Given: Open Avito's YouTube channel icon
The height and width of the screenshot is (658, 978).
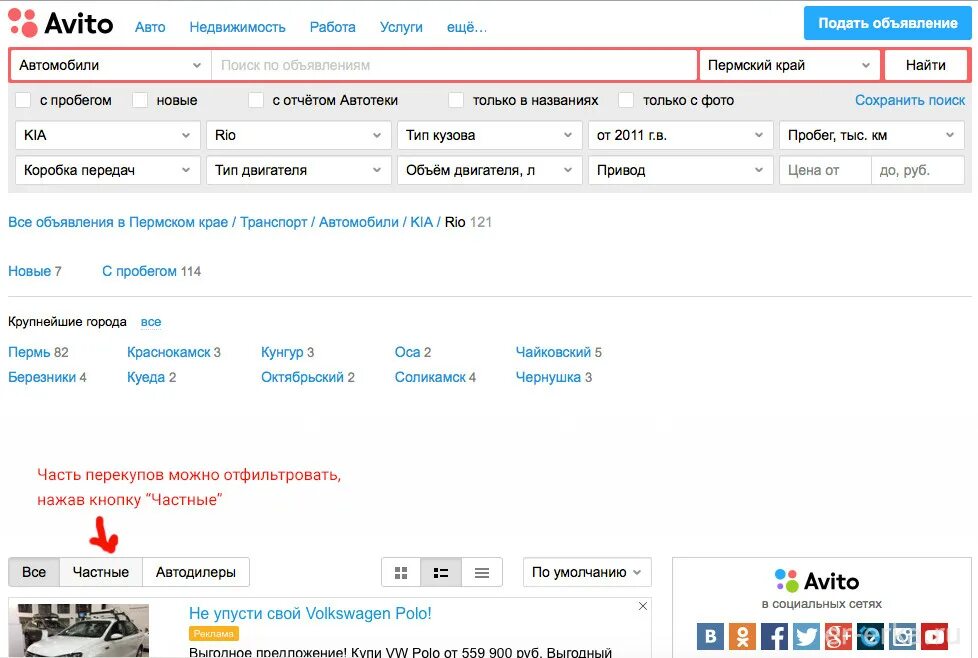Looking at the screenshot, I should (x=934, y=637).
